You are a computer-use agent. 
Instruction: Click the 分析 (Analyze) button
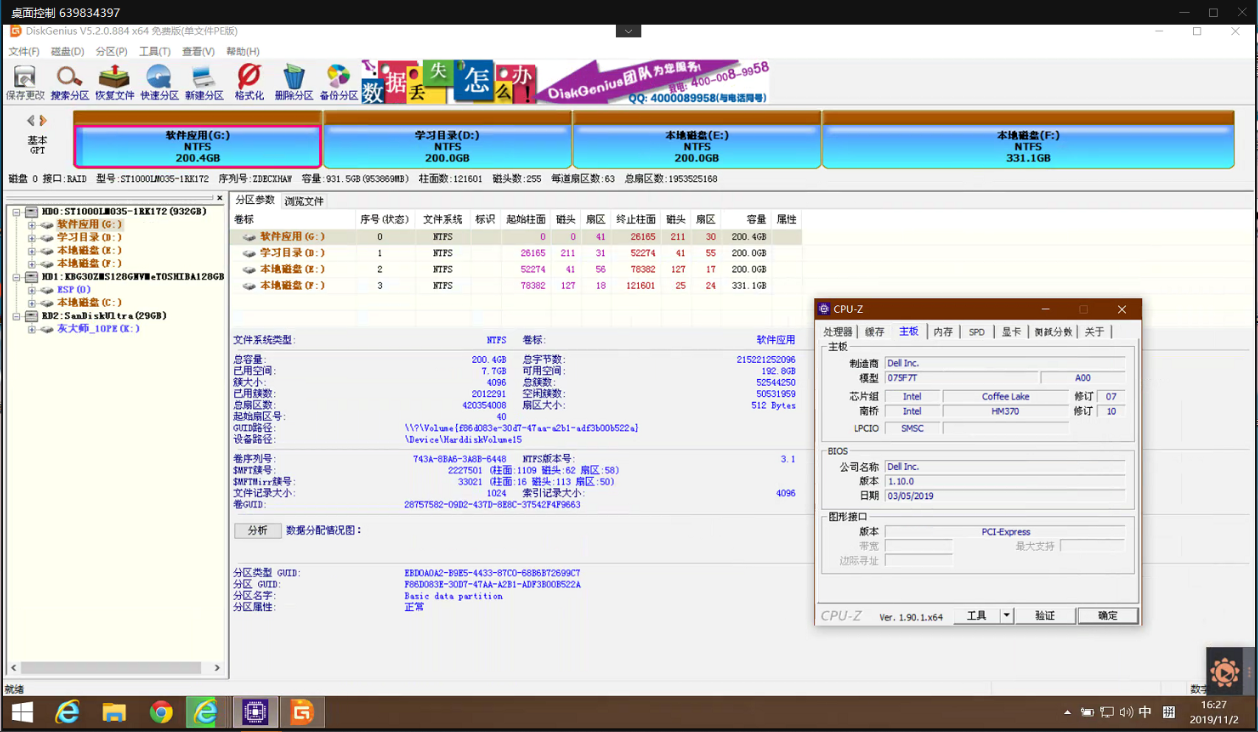(x=257, y=531)
